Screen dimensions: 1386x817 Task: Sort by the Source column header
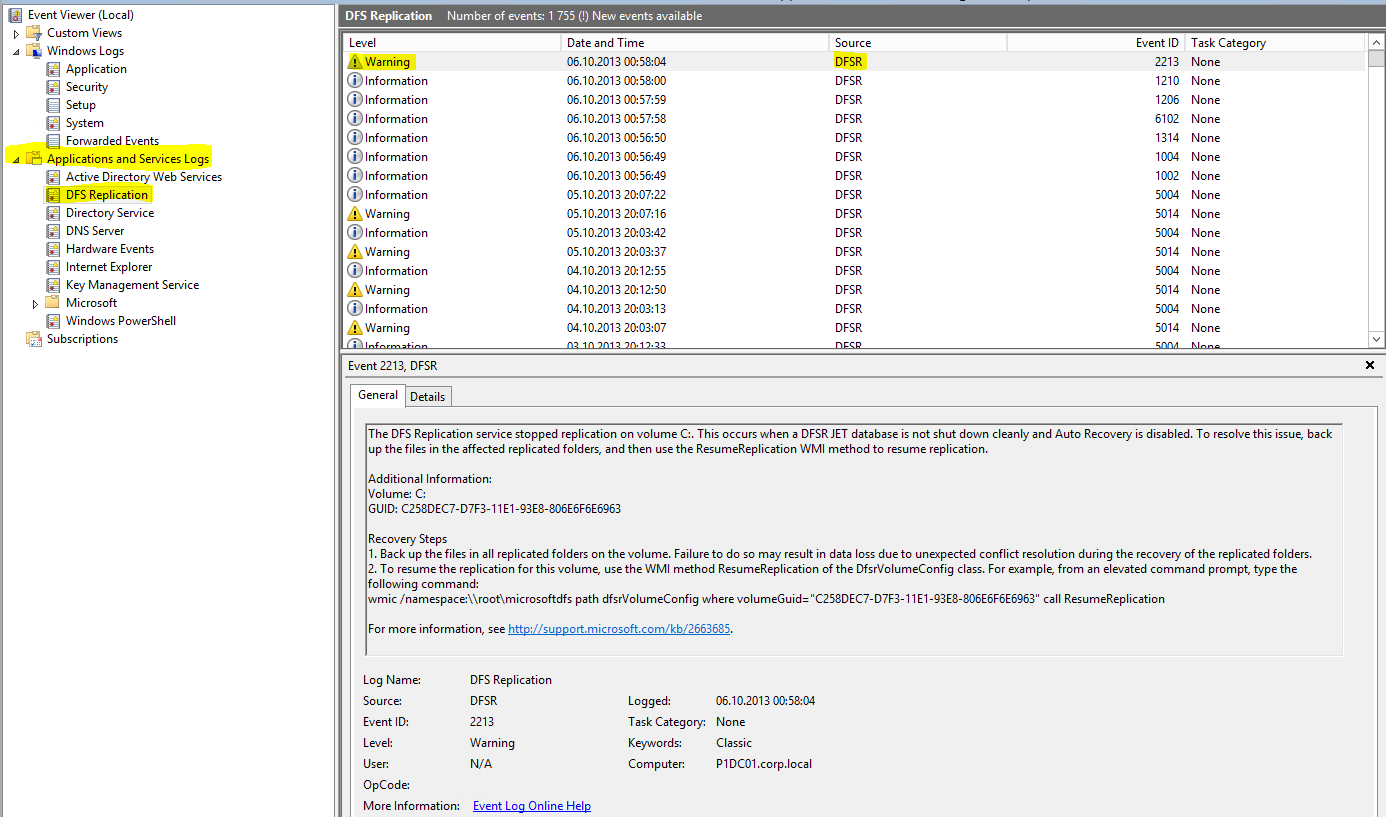[x=918, y=43]
